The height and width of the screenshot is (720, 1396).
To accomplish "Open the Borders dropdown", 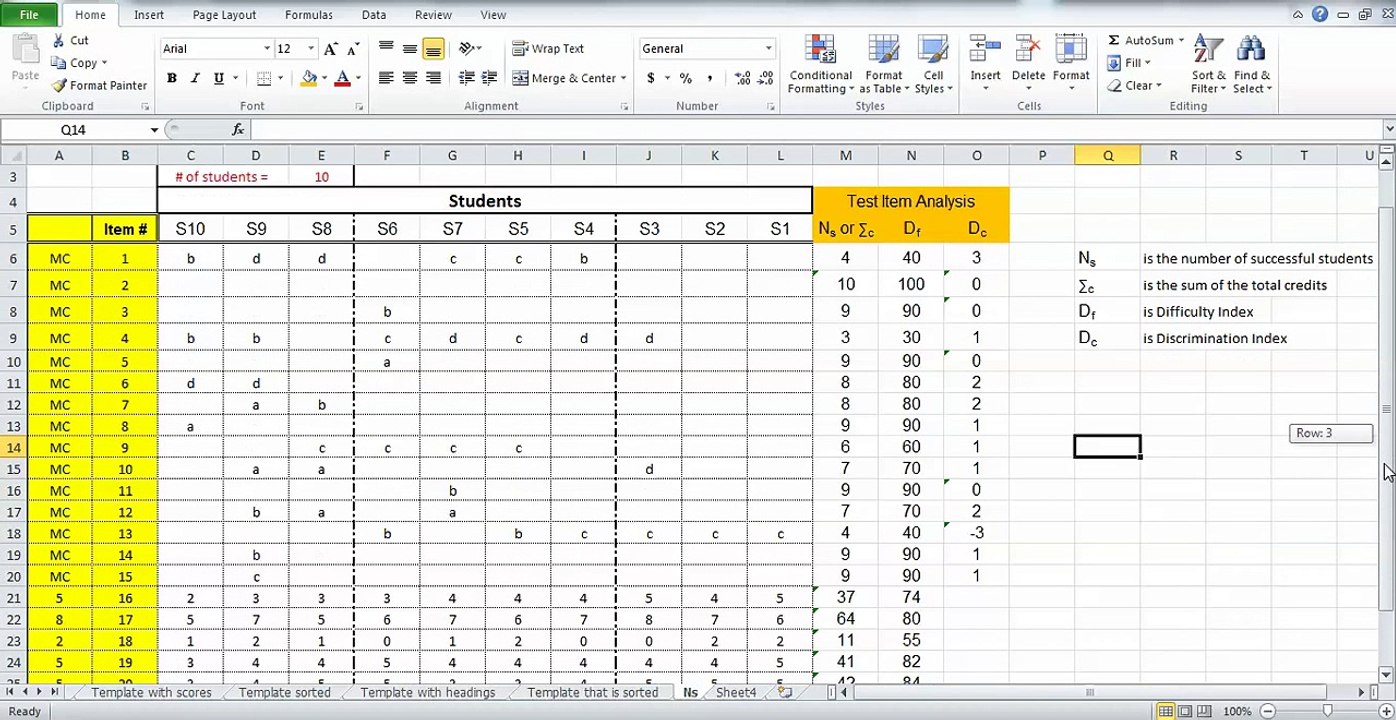I will pyautogui.click(x=280, y=78).
